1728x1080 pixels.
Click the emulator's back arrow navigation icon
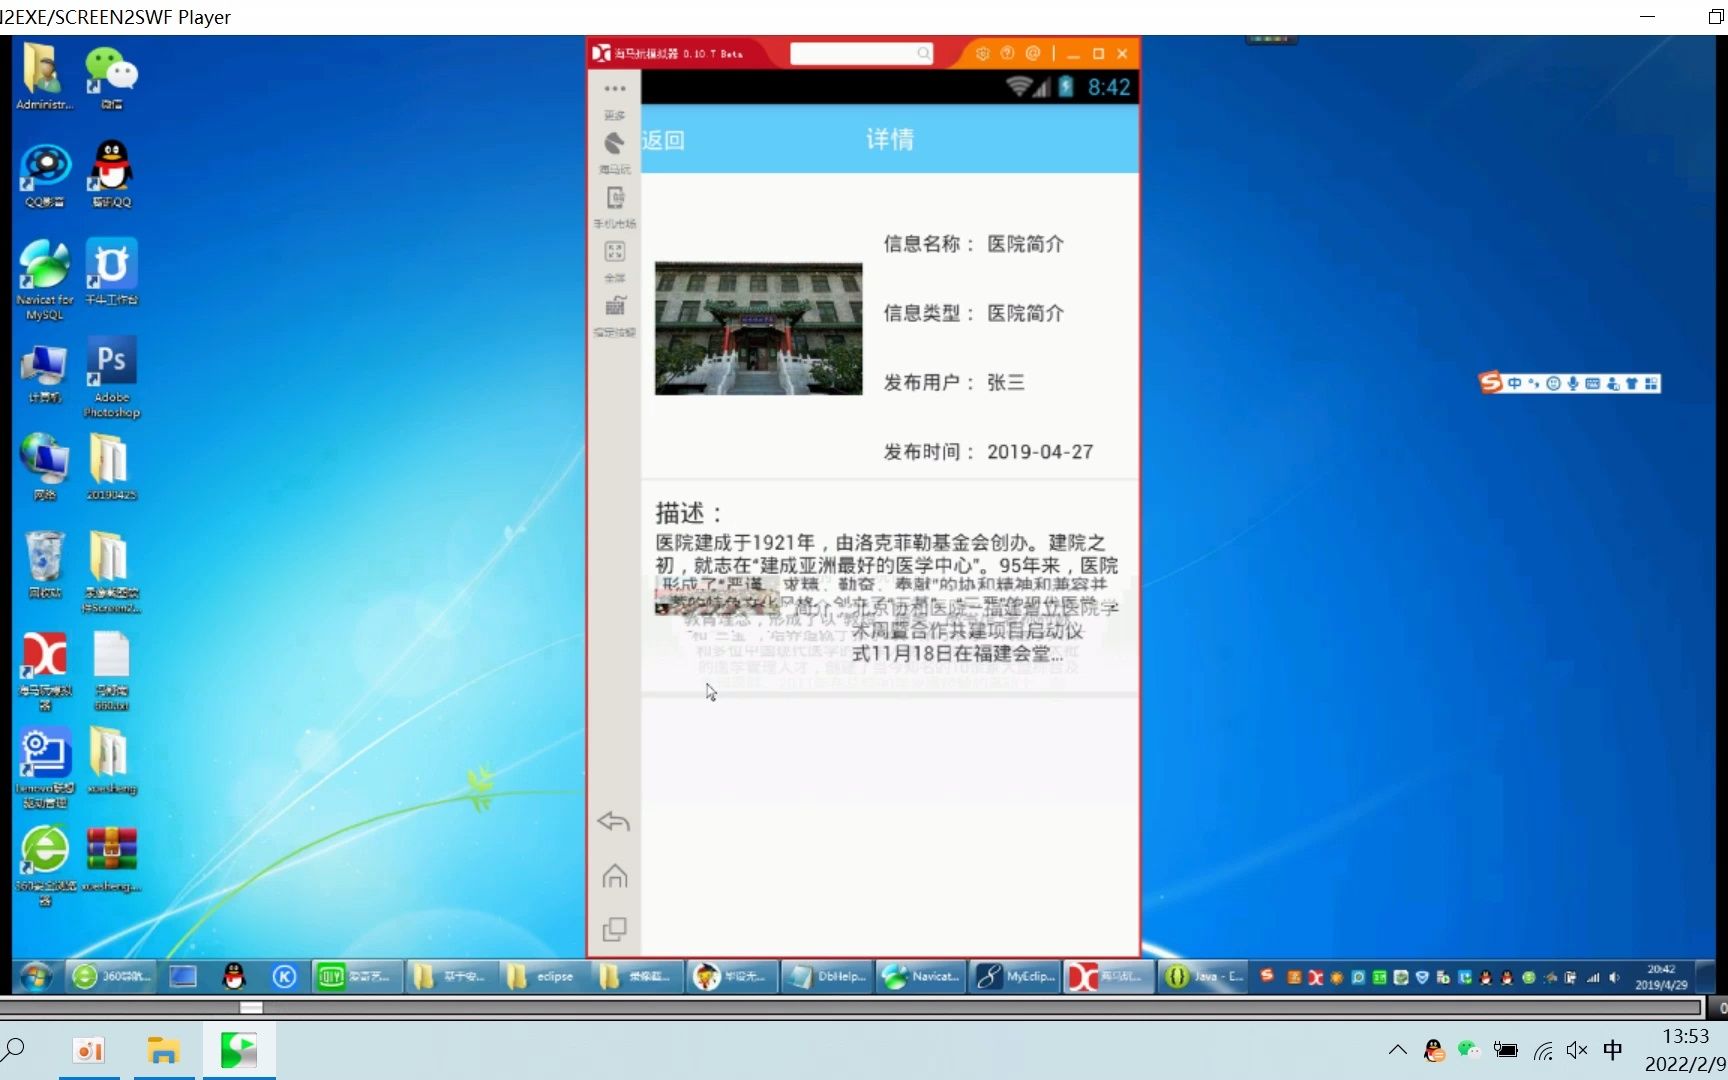[x=614, y=822]
